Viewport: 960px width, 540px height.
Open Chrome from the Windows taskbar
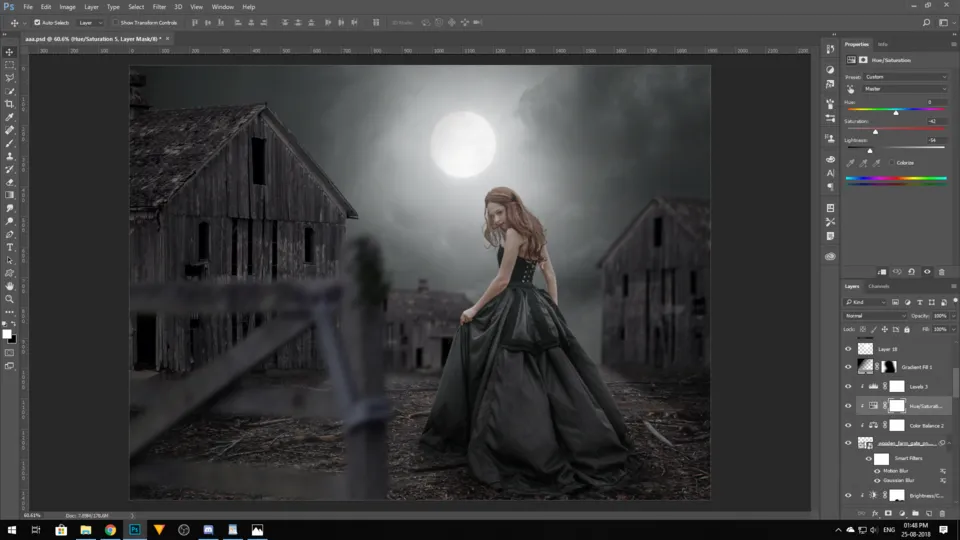click(110, 530)
